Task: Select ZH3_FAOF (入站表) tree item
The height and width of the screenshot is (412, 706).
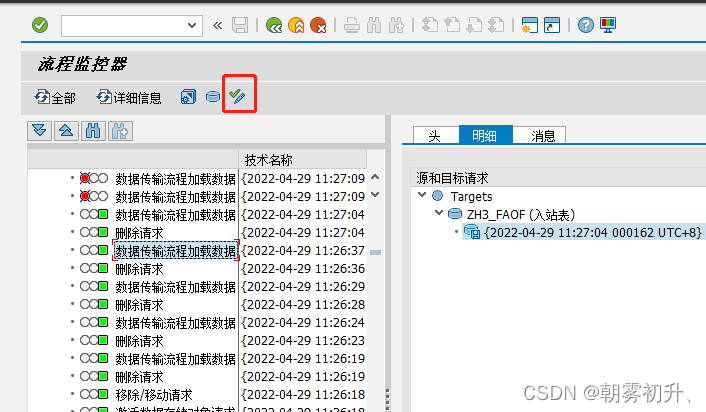Action: pos(520,214)
